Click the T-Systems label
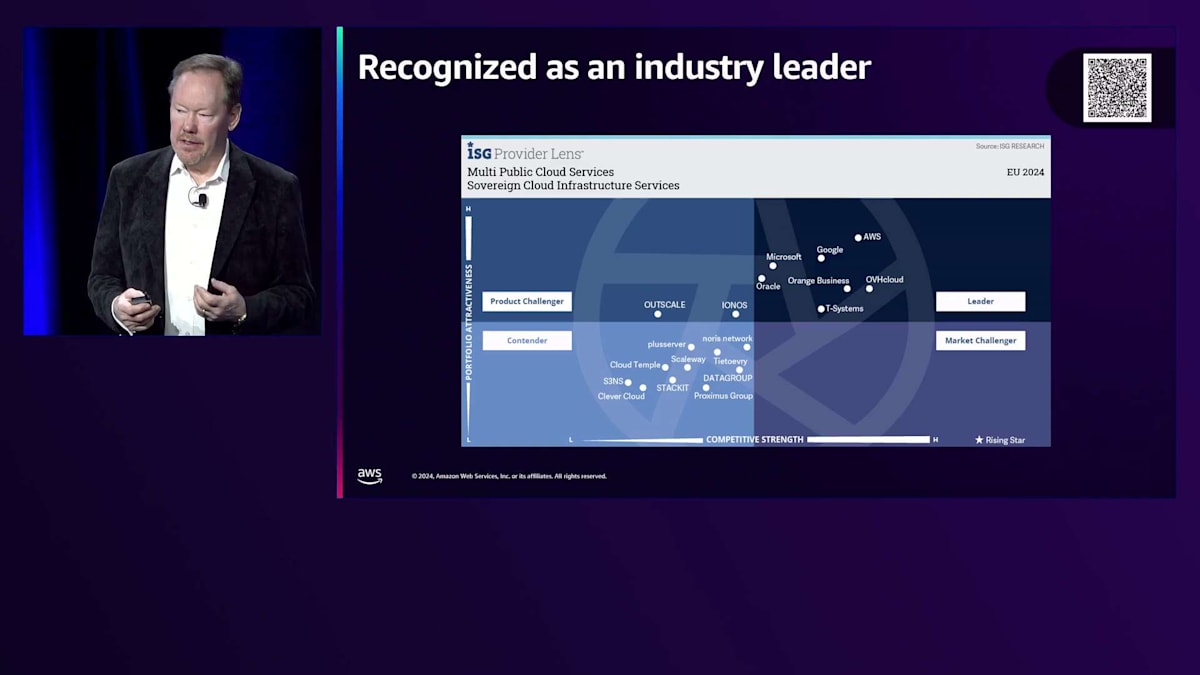This screenshot has height=675, width=1200. coord(844,309)
